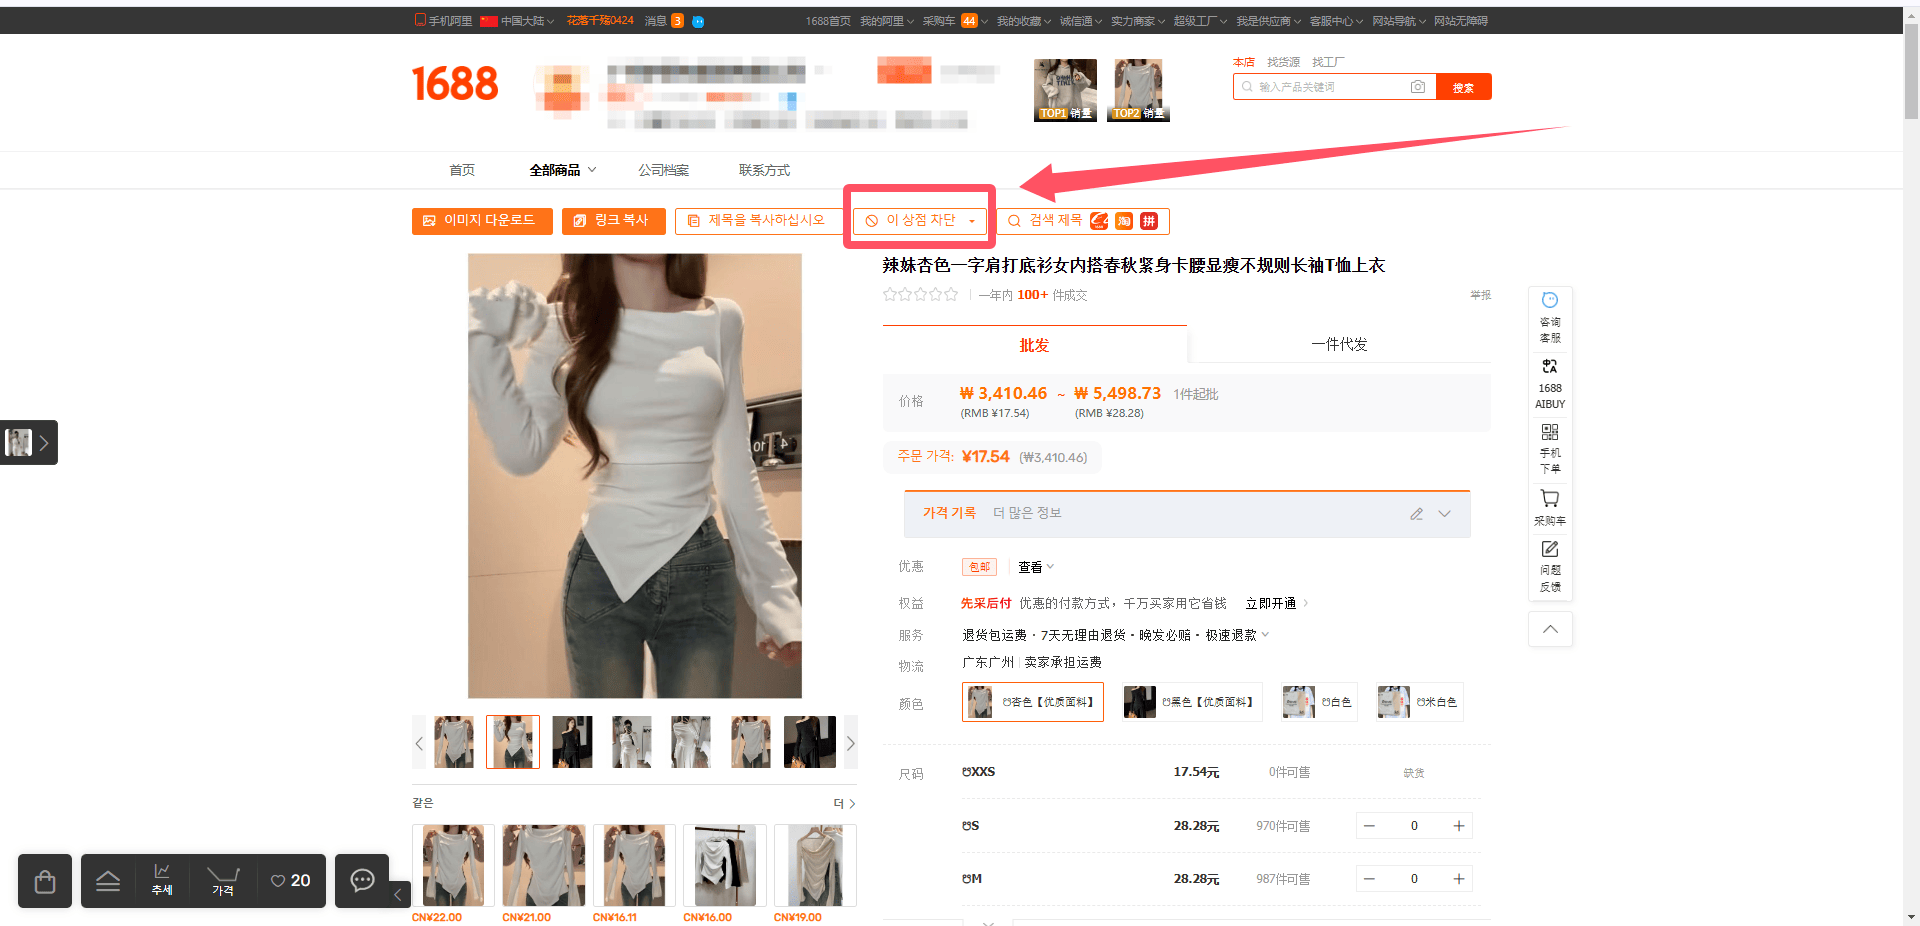Increase quantity for size S

click(x=1459, y=826)
